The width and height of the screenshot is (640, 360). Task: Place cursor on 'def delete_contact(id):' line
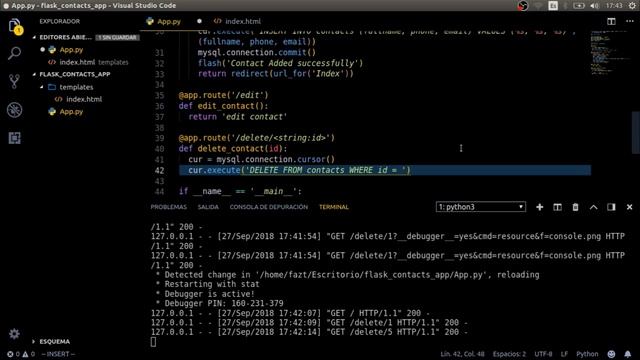click(x=233, y=149)
